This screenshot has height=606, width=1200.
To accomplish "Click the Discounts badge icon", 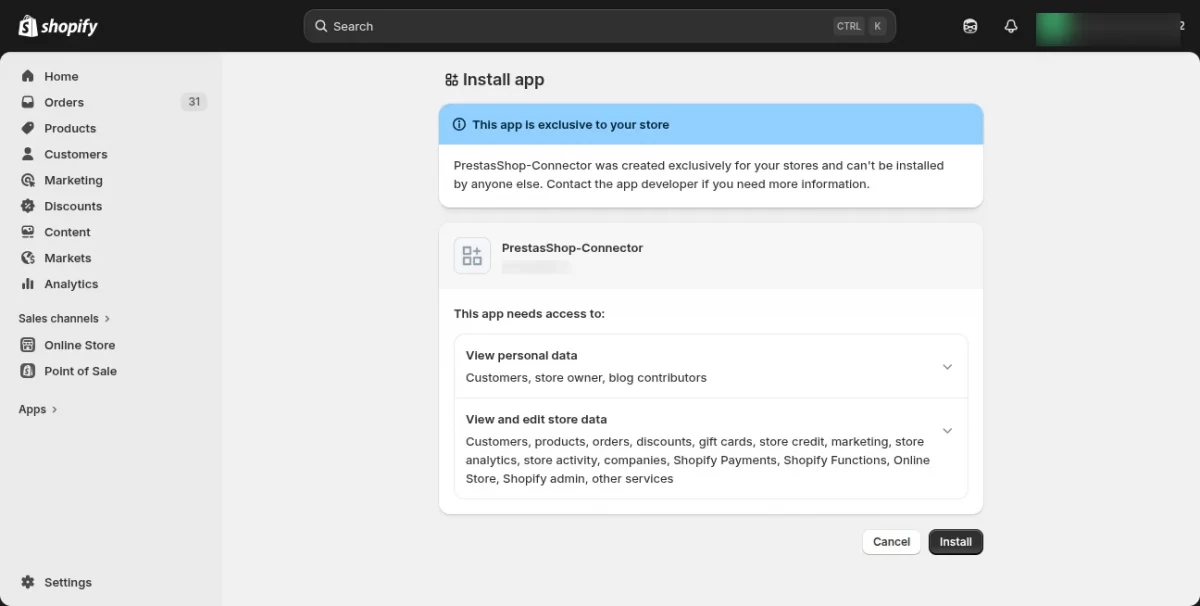I will [x=28, y=206].
